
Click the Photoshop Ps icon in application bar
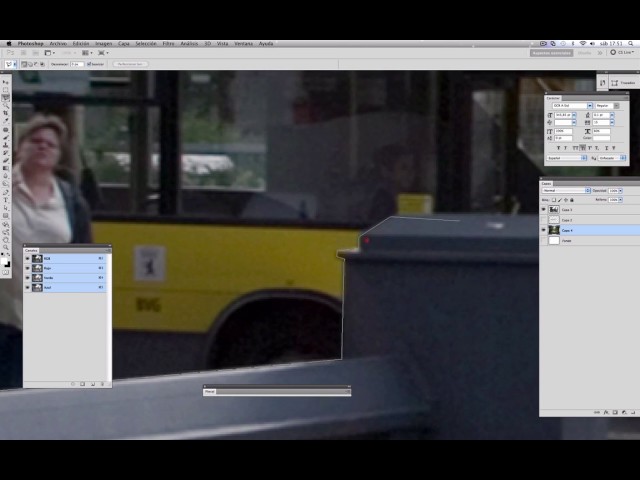click(10, 53)
